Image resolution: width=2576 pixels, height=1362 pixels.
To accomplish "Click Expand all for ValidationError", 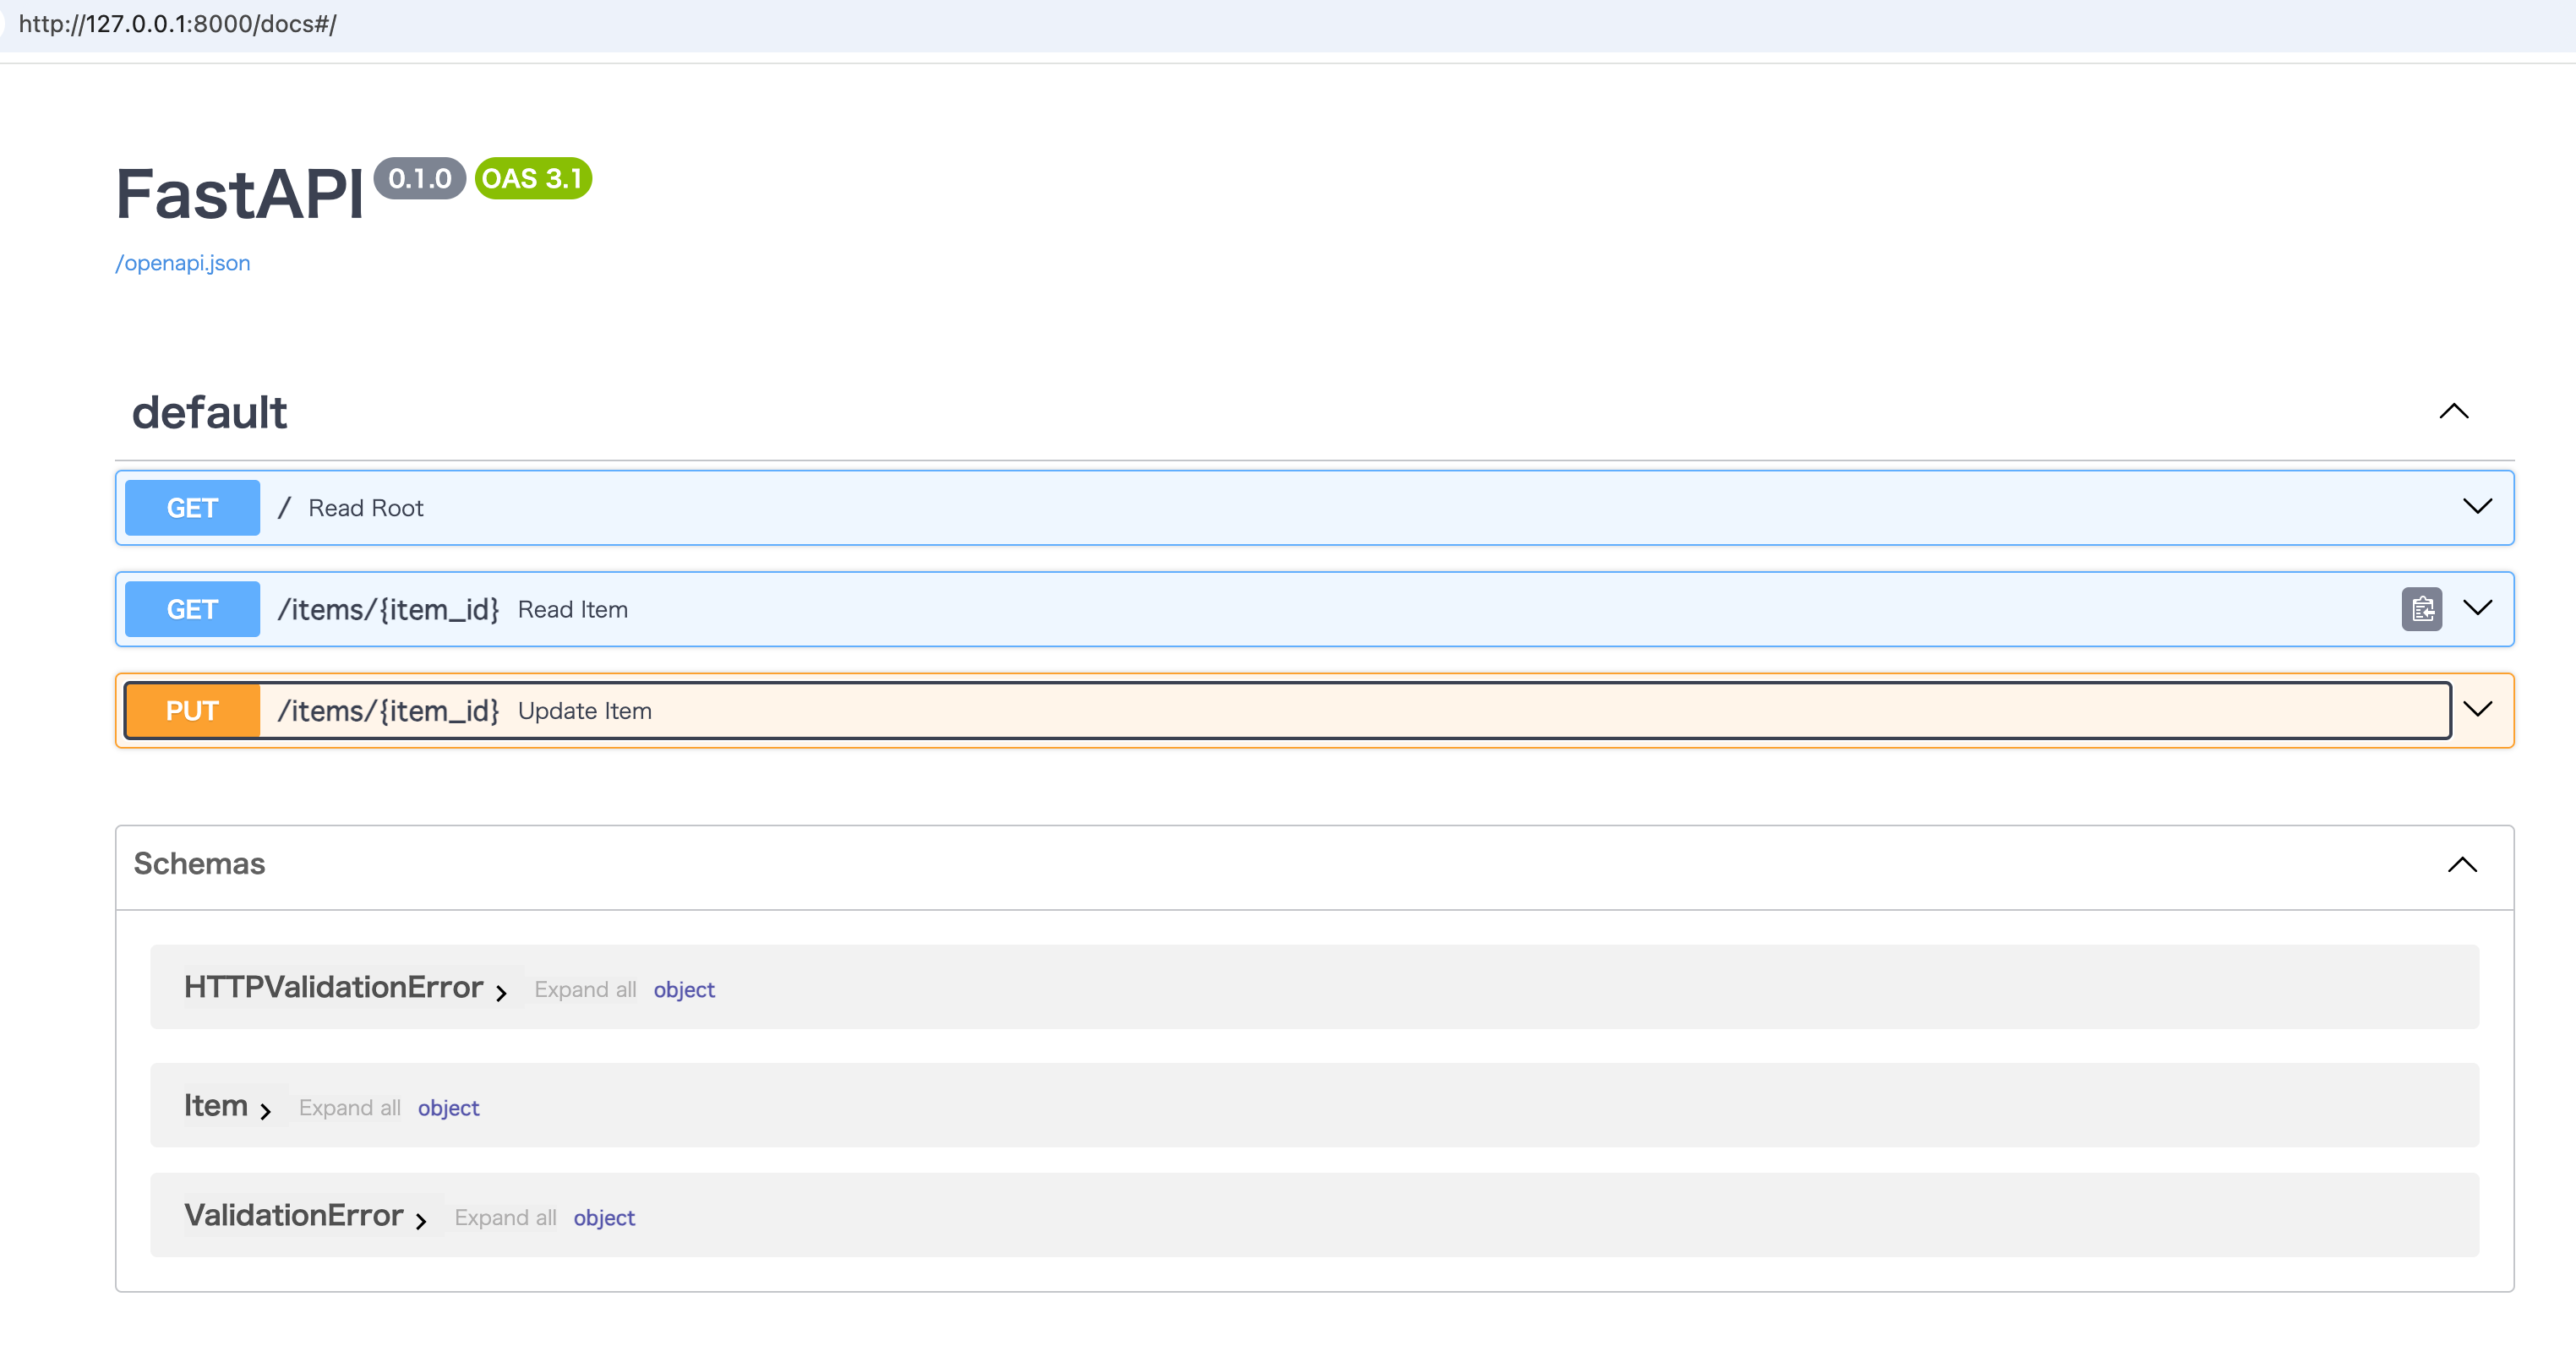I will pyautogui.click(x=505, y=1217).
